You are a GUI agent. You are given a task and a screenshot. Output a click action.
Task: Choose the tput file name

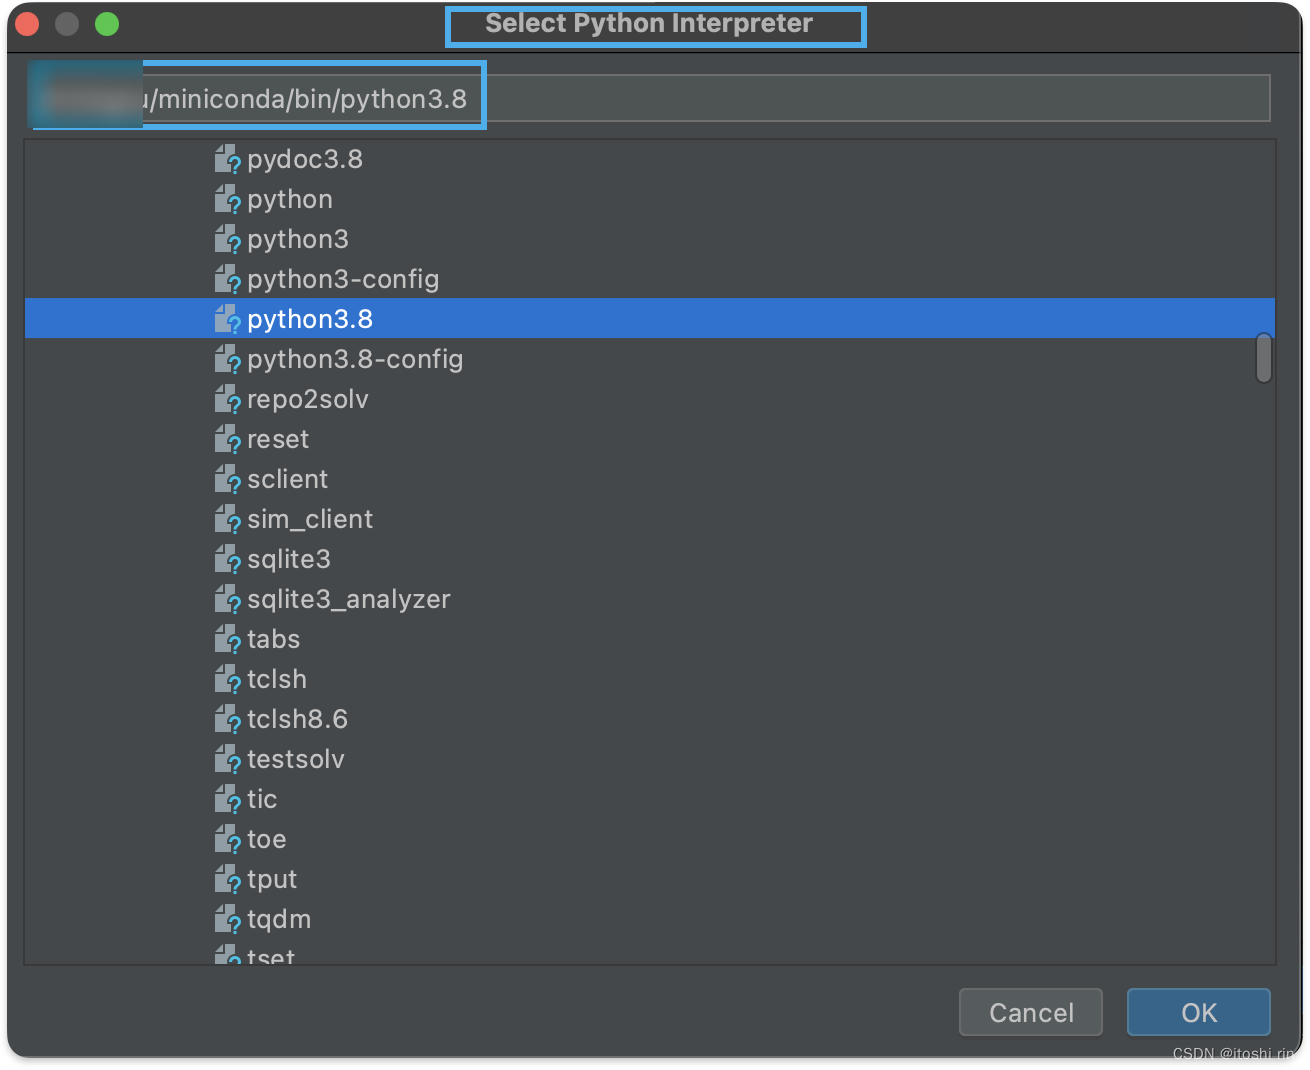point(272,880)
